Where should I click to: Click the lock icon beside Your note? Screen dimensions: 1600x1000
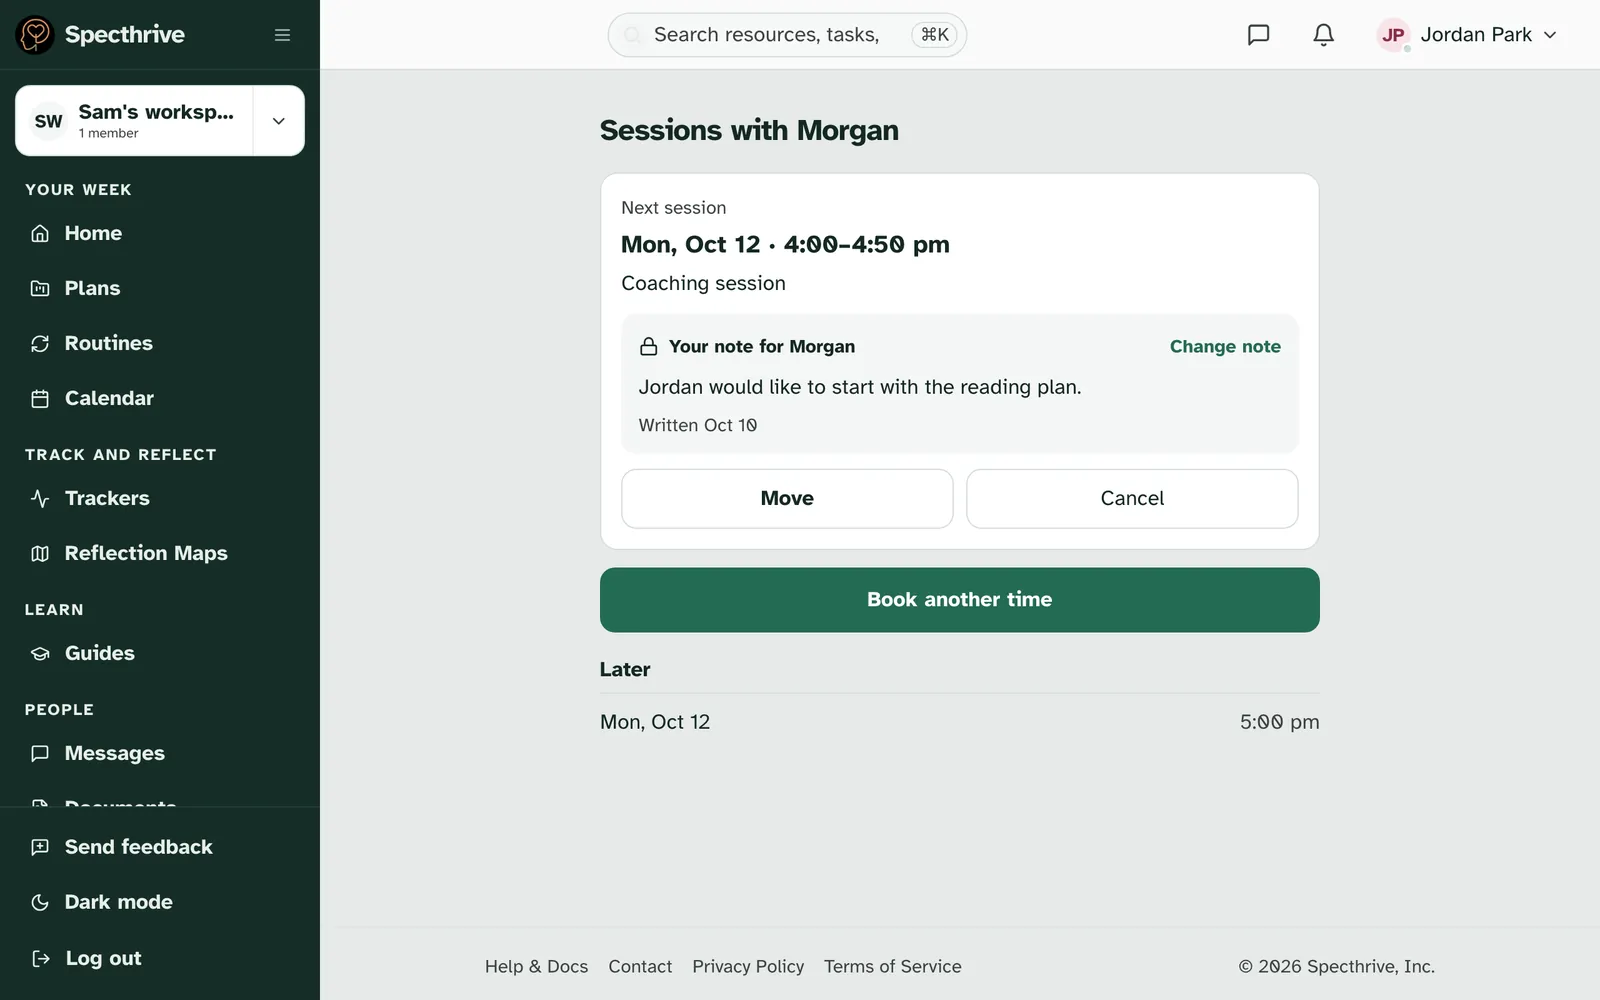pyautogui.click(x=649, y=346)
